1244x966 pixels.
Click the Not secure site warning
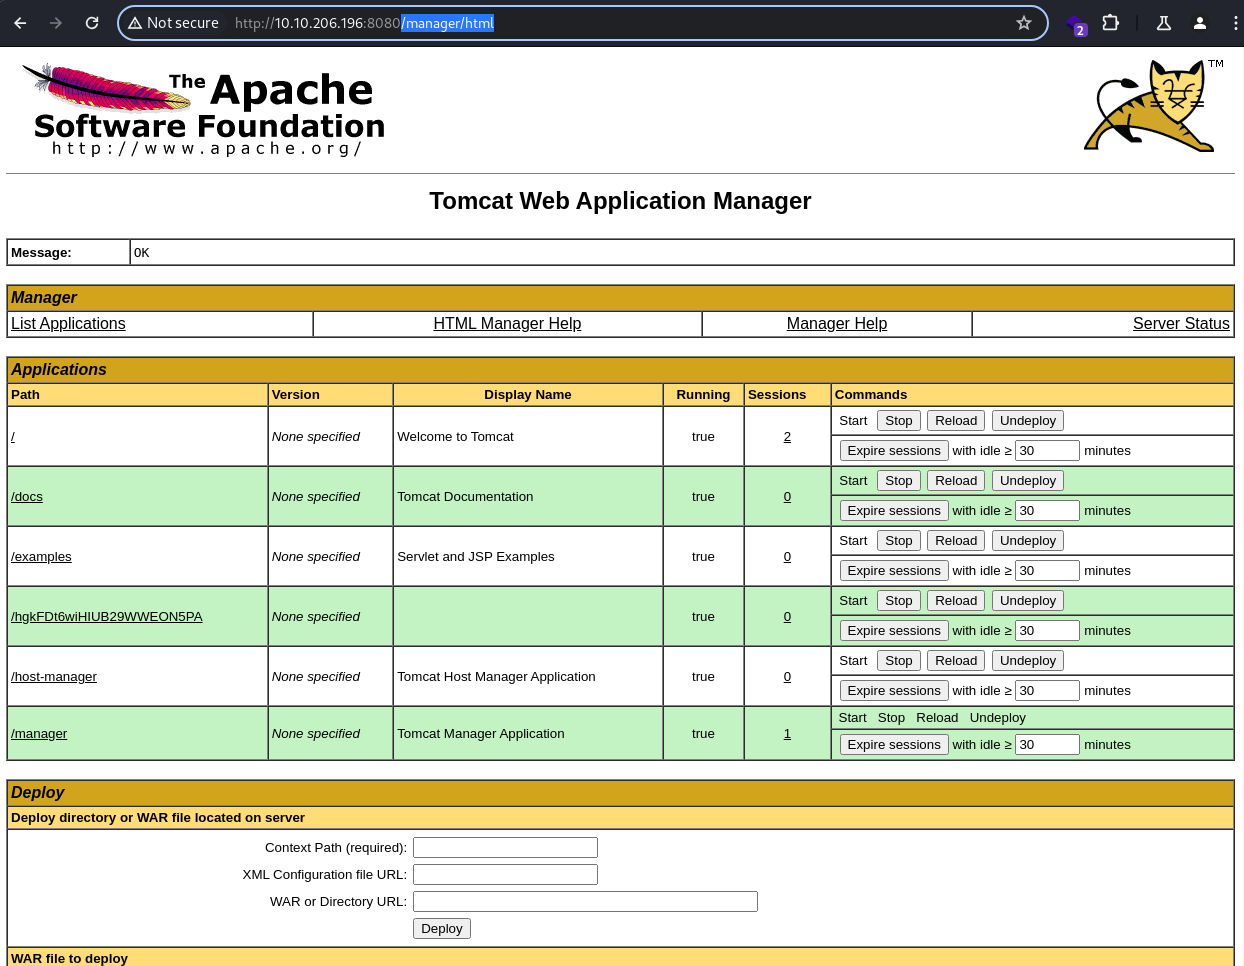click(x=173, y=23)
